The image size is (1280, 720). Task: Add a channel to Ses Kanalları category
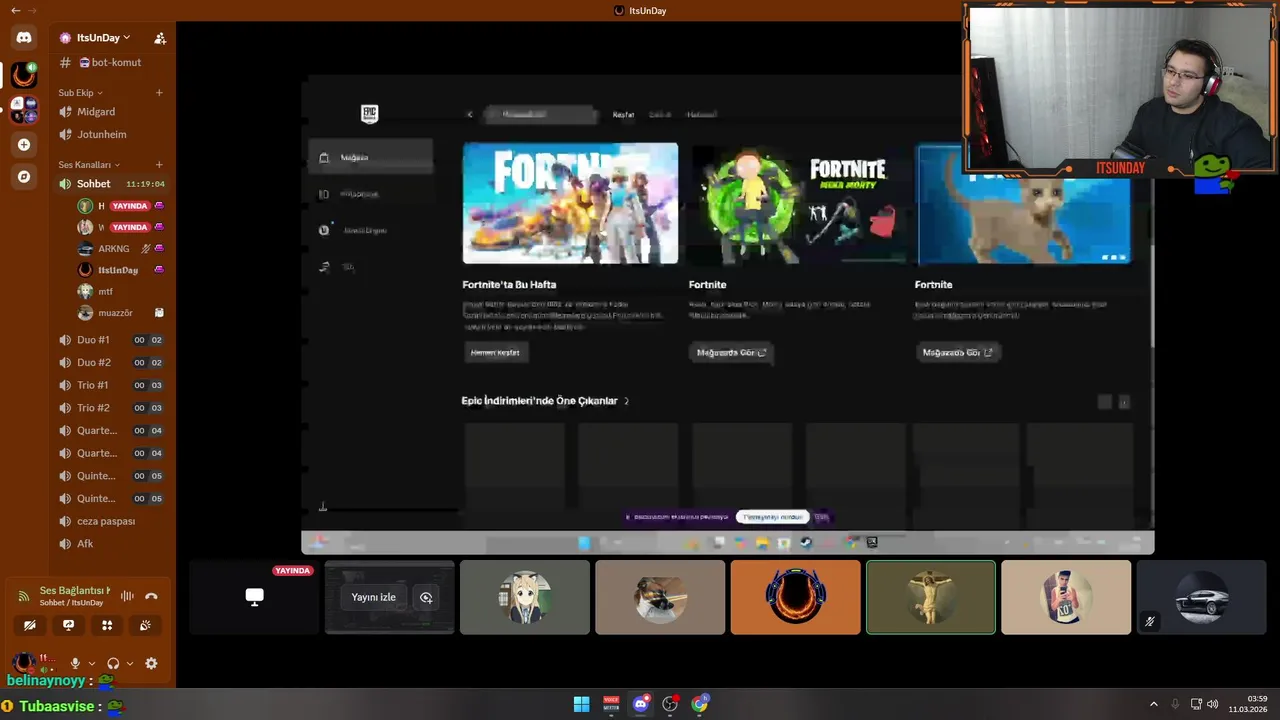159,165
